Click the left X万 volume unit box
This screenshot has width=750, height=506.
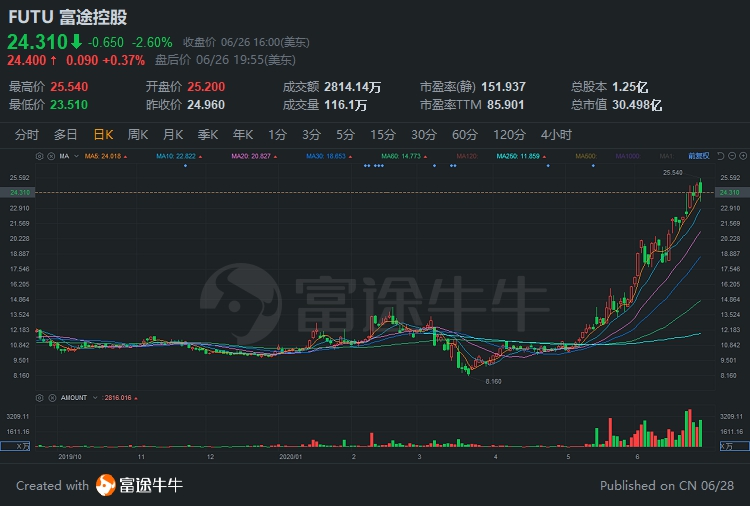[15, 446]
